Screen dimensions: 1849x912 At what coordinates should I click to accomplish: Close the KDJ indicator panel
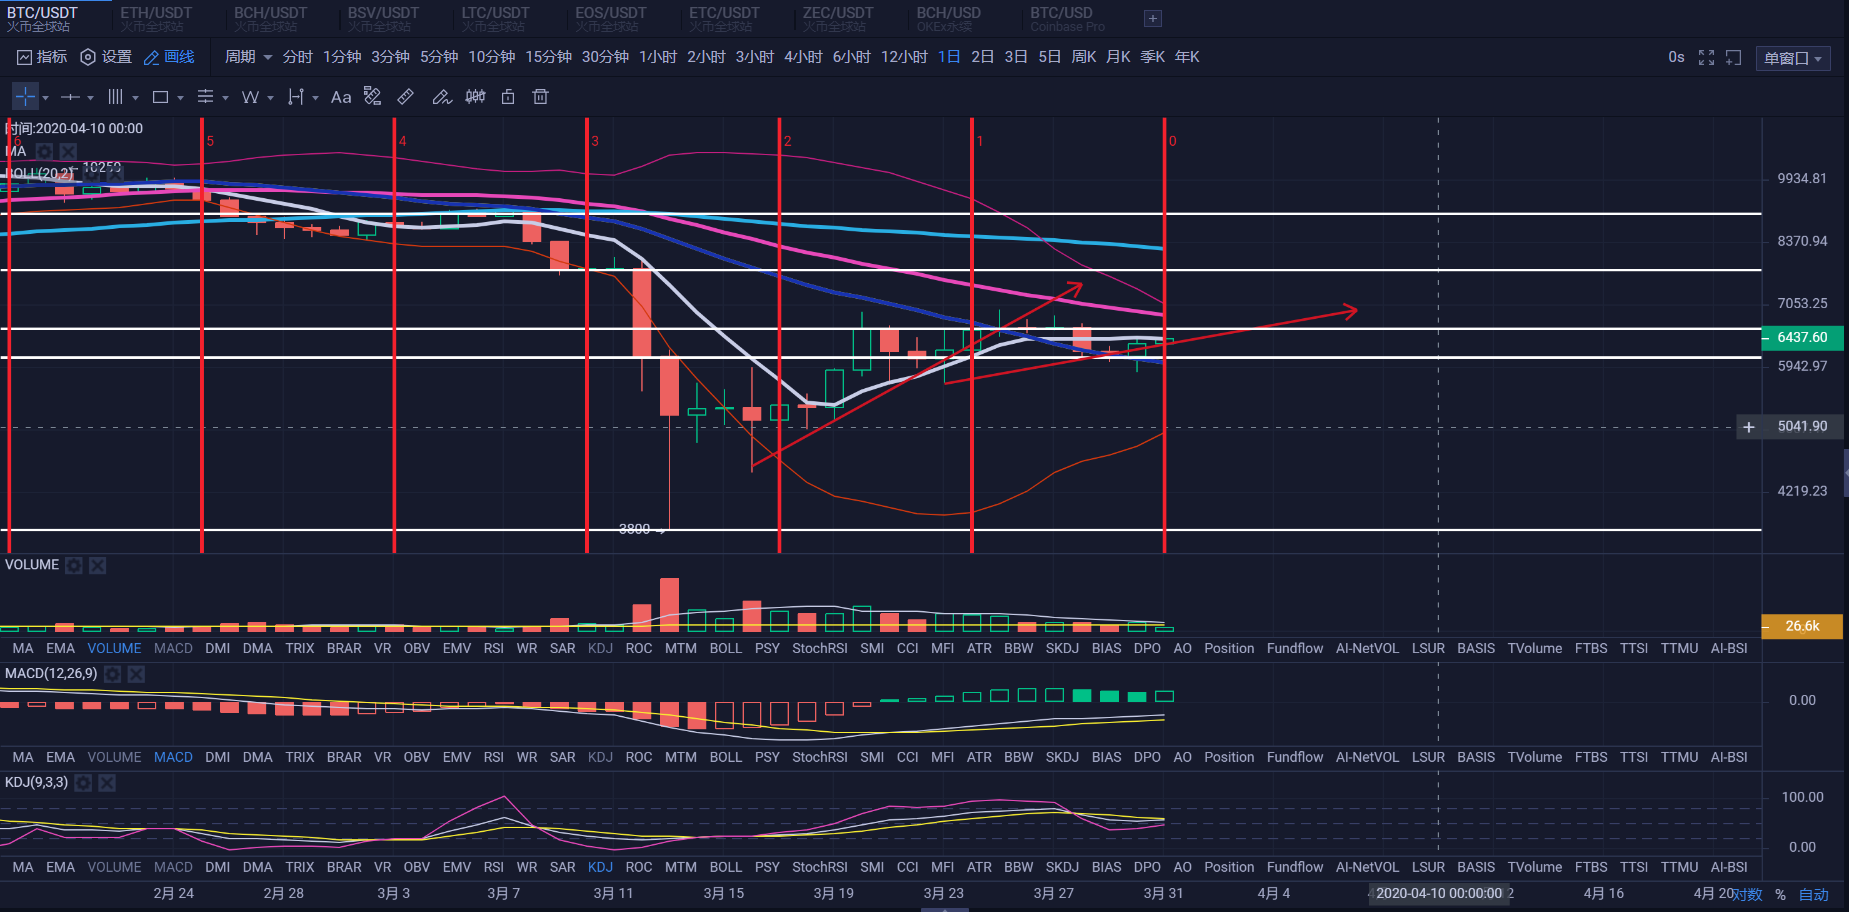[107, 783]
